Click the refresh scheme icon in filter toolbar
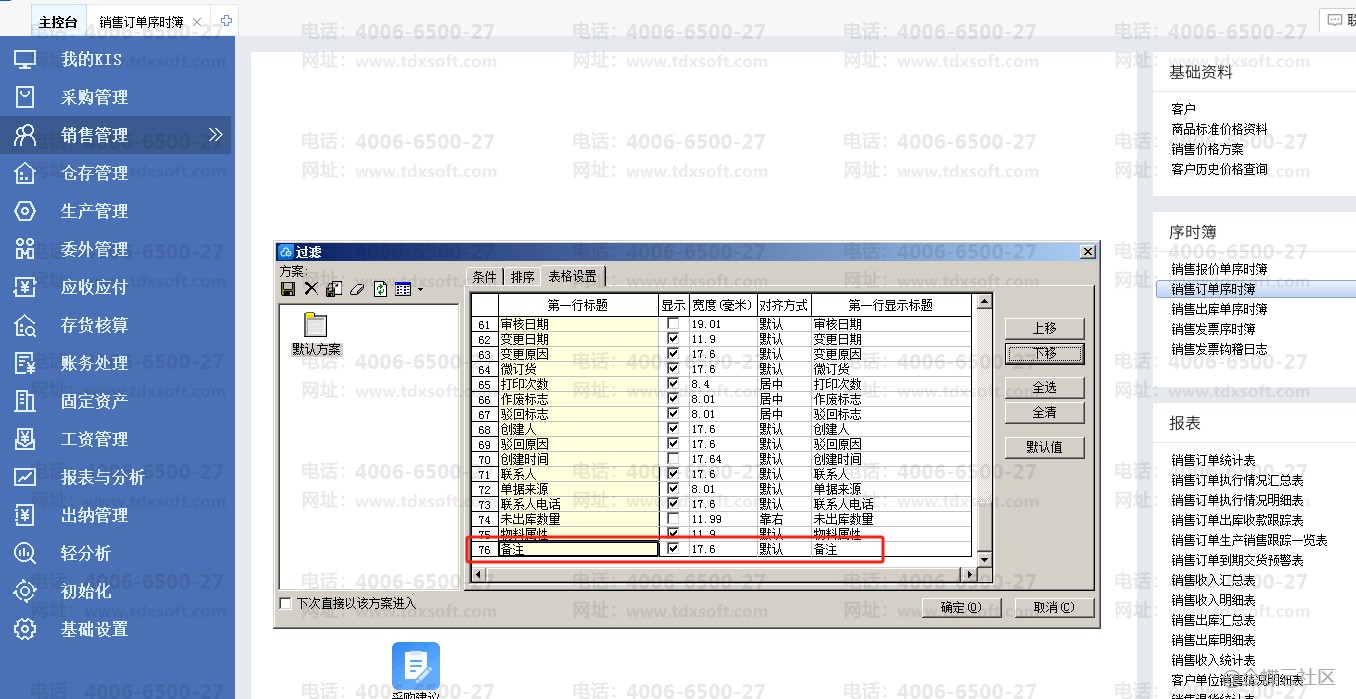The width and height of the screenshot is (1356, 699). coord(380,289)
